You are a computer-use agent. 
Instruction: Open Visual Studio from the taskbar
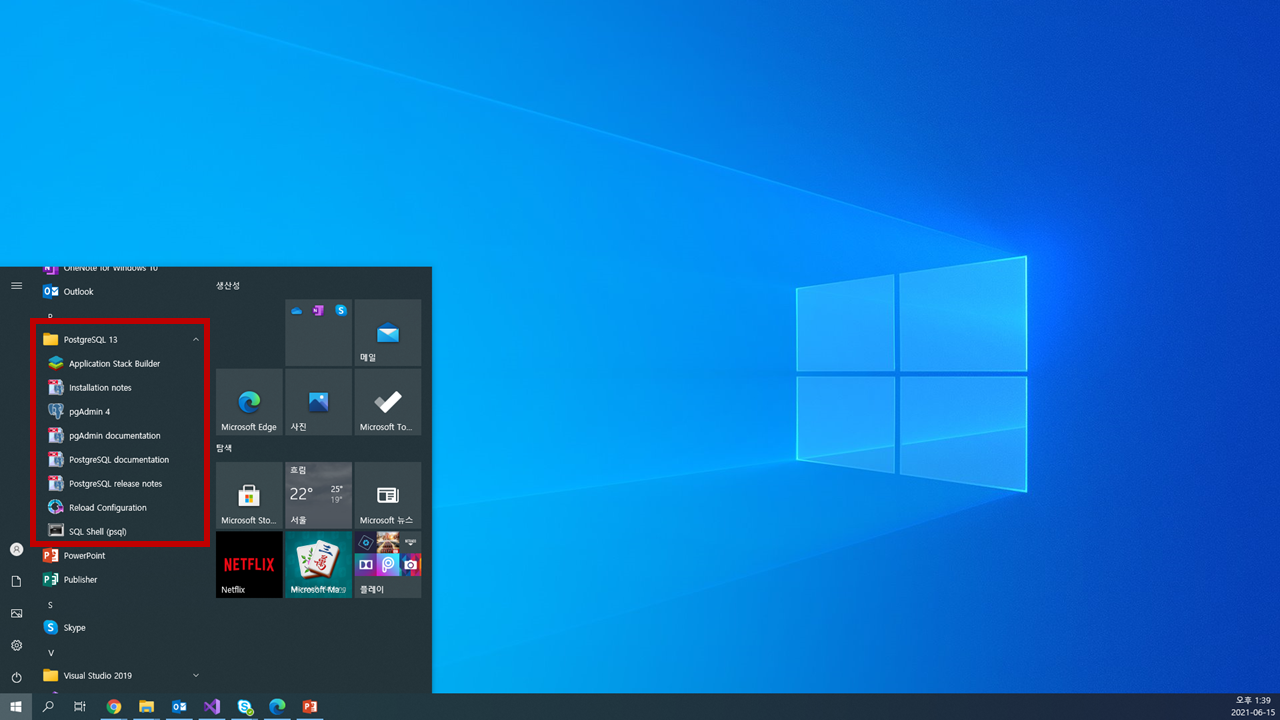(x=212, y=707)
